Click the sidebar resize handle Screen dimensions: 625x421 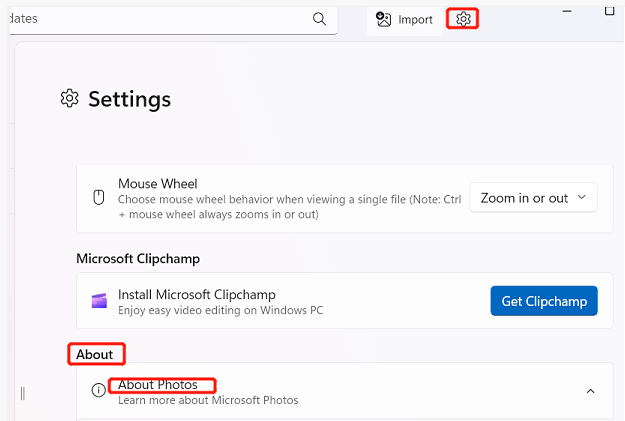point(23,393)
